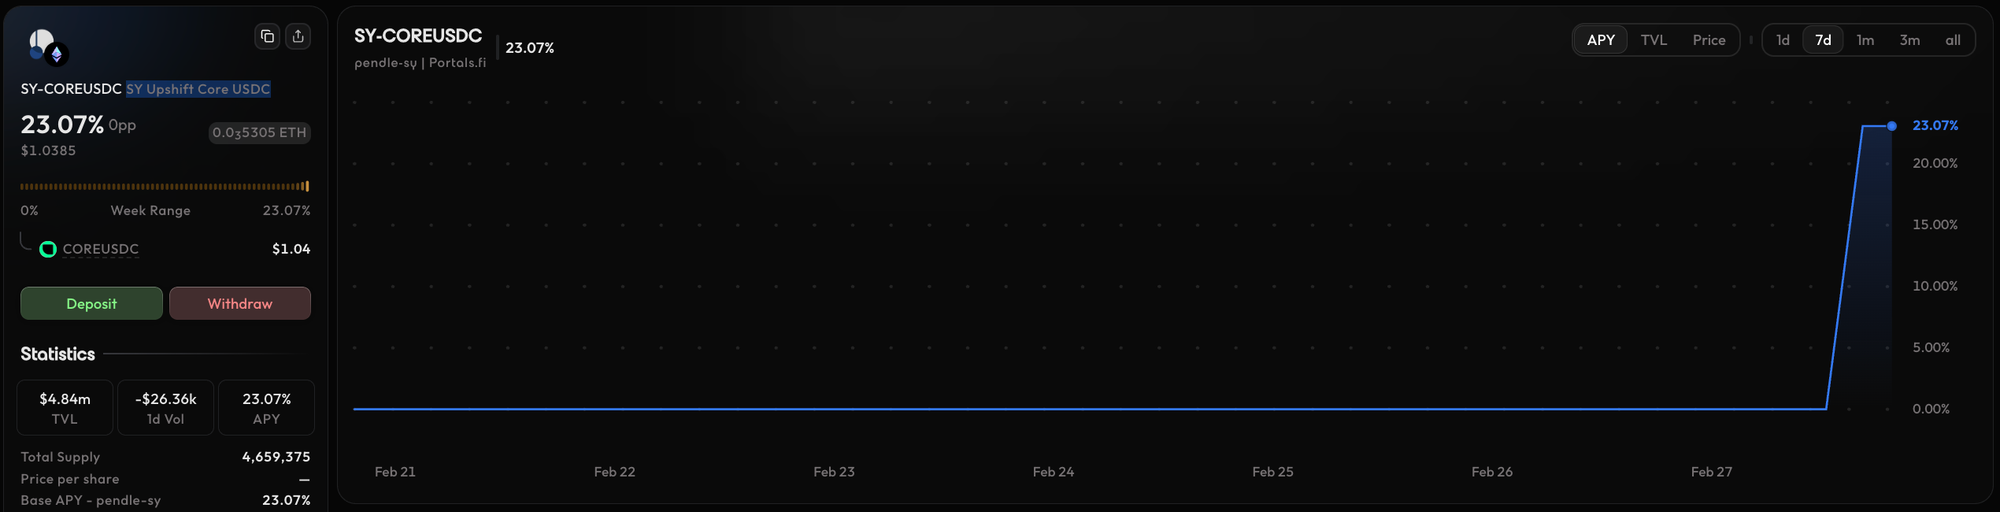The width and height of the screenshot is (2000, 512).
Task: Click the highlighted SY Upshift Core USDC text
Action: 198,89
